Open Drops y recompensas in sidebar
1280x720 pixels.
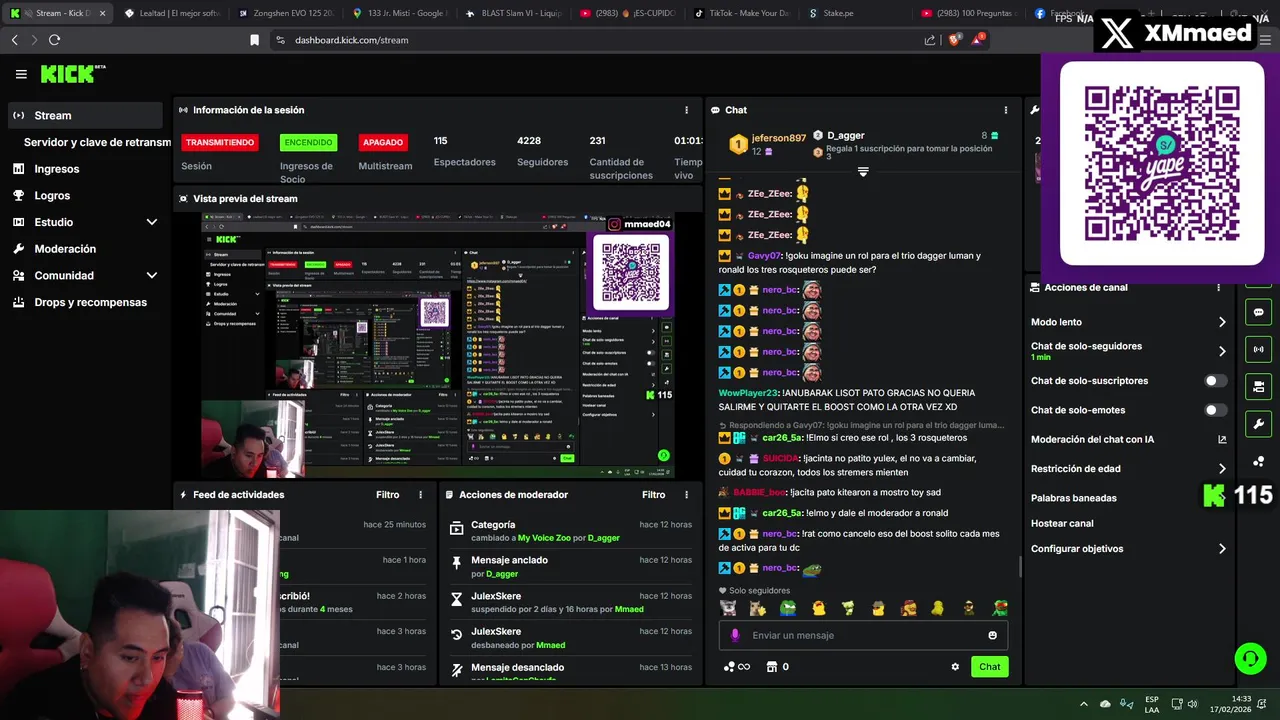click(x=90, y=302)
